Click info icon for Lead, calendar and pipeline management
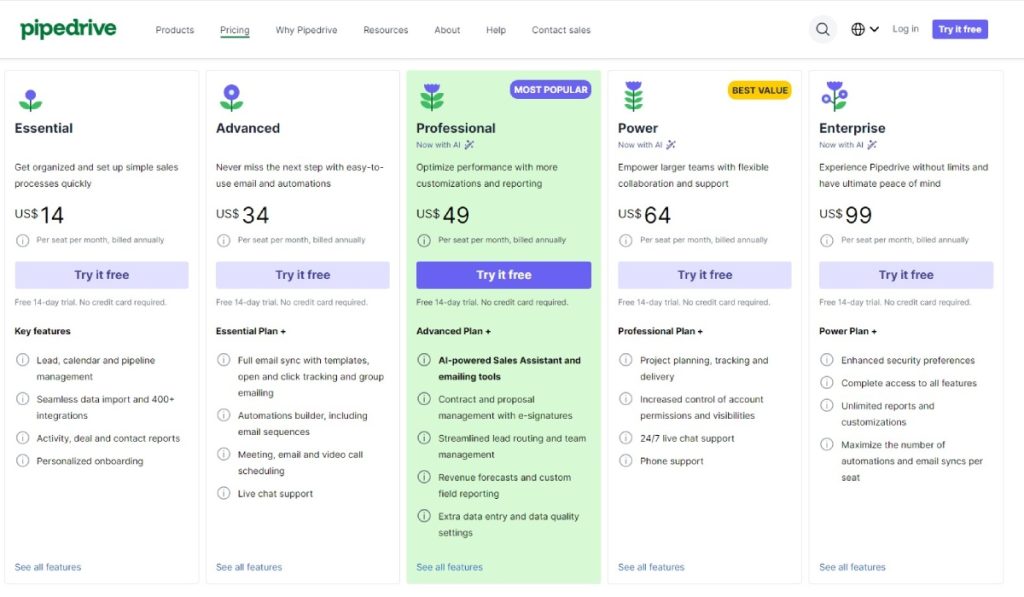This screenshot has width=1024, height=597. 22,360
